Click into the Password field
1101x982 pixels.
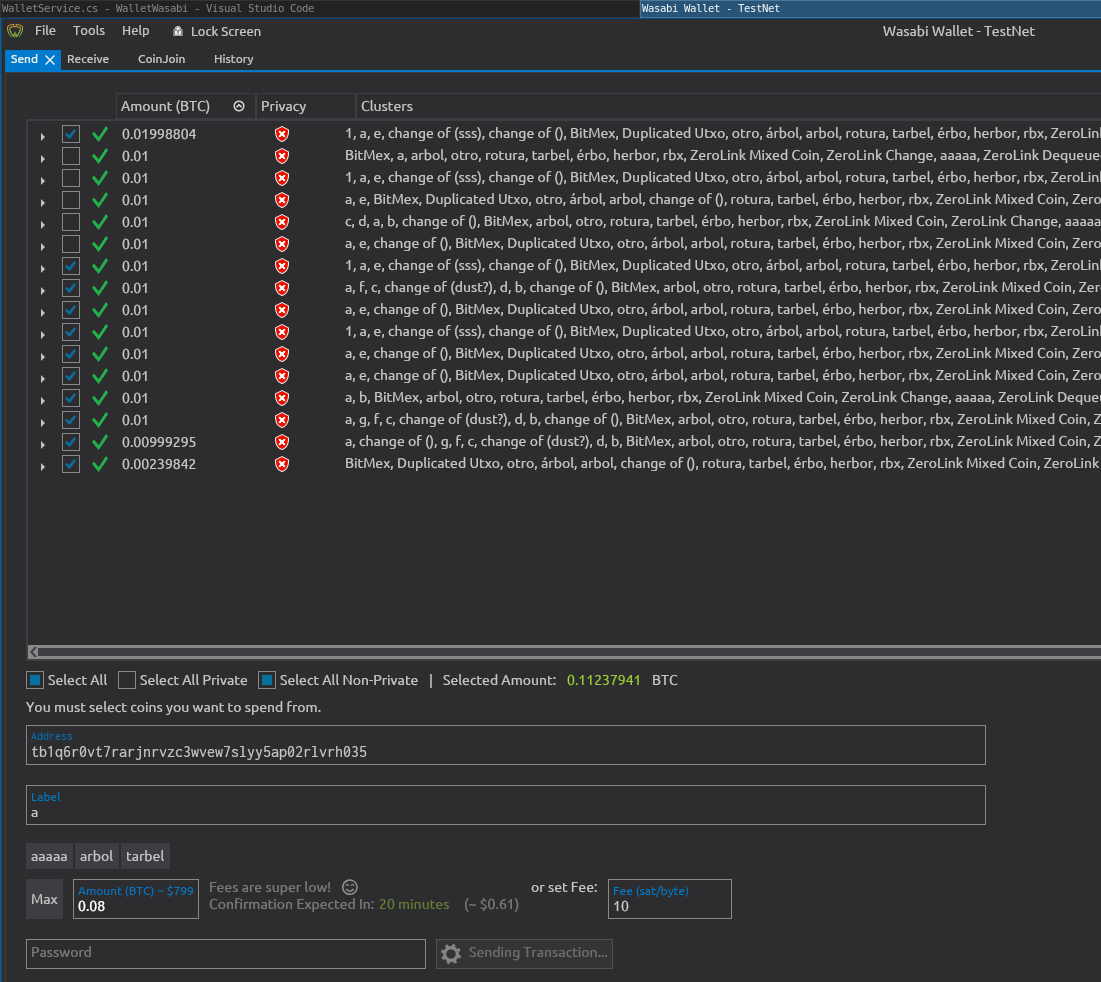pyautogui.click(x=225, y=953)
